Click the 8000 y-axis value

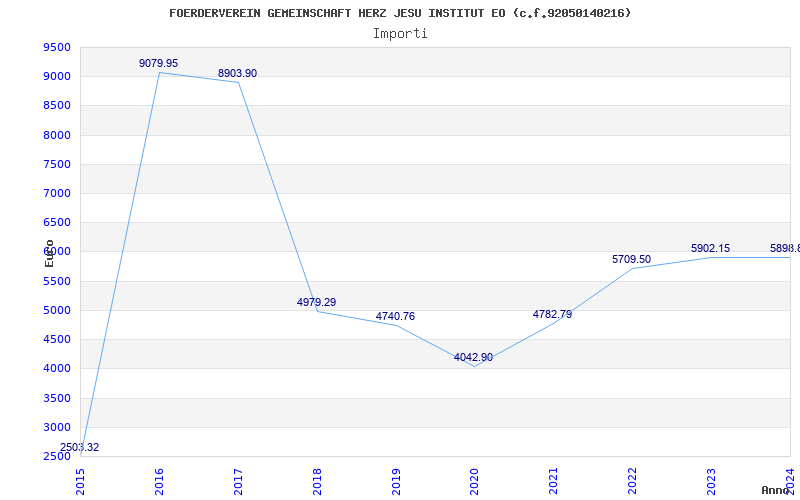57,135
